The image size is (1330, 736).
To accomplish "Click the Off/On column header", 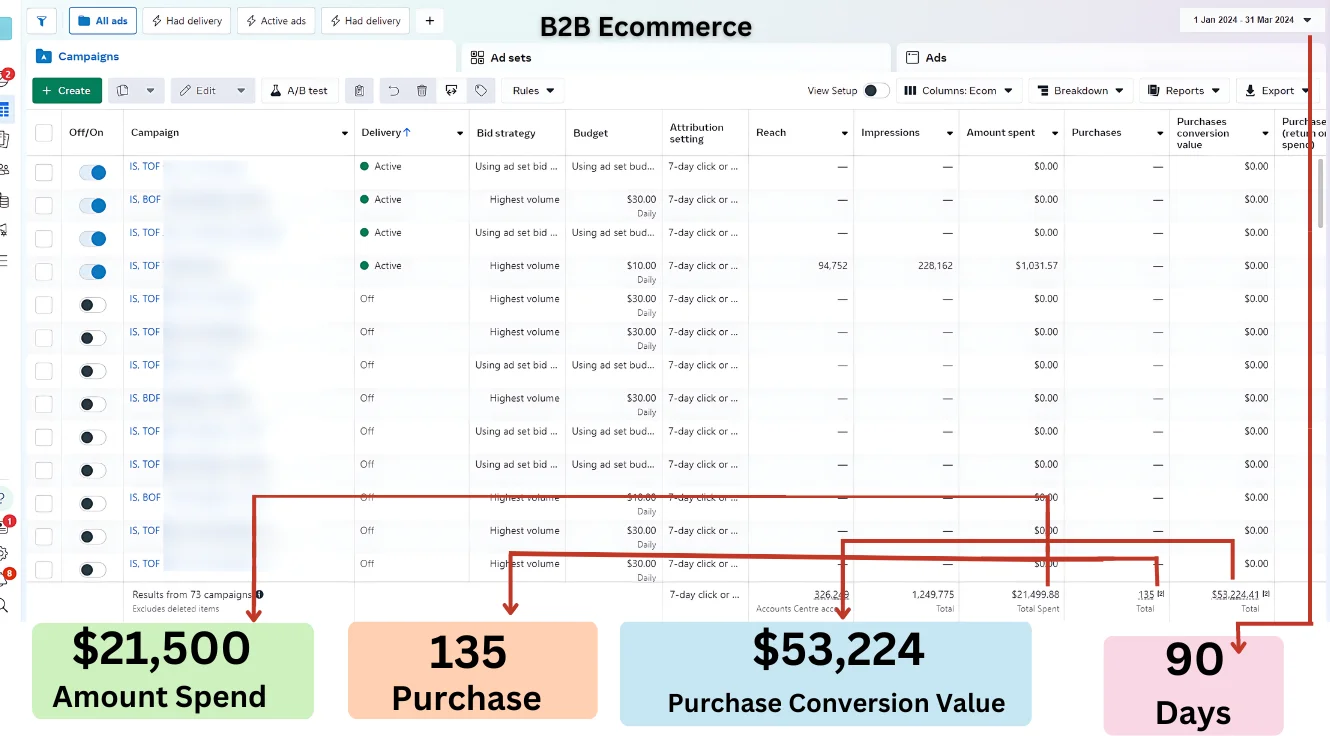I will [86, 133].
